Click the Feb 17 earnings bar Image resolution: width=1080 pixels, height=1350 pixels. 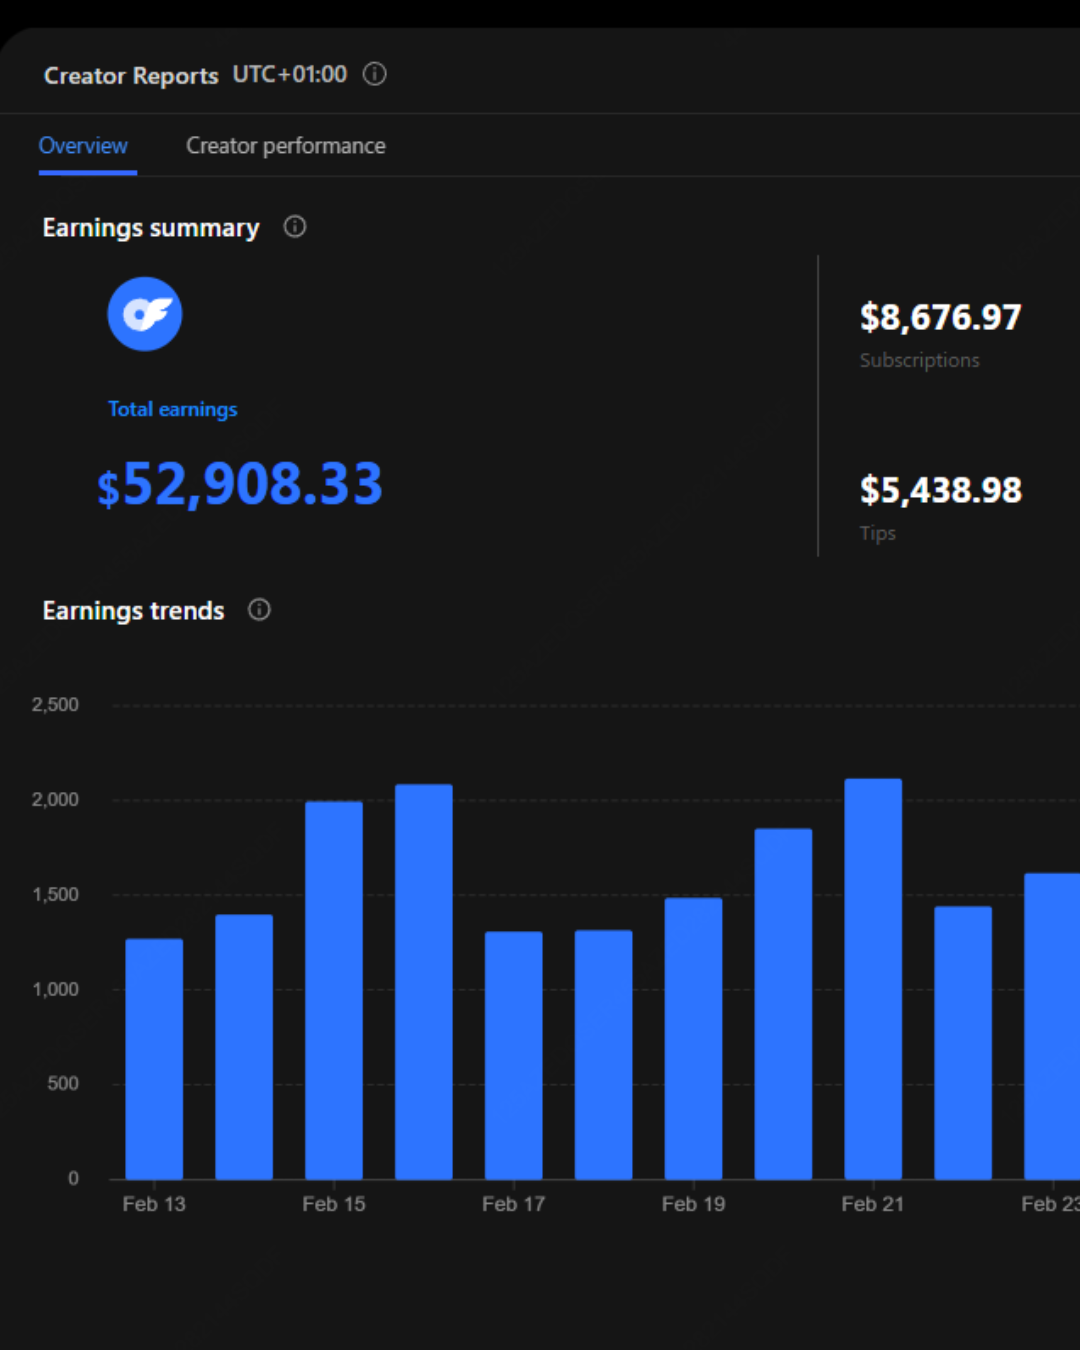point(513,1055)
